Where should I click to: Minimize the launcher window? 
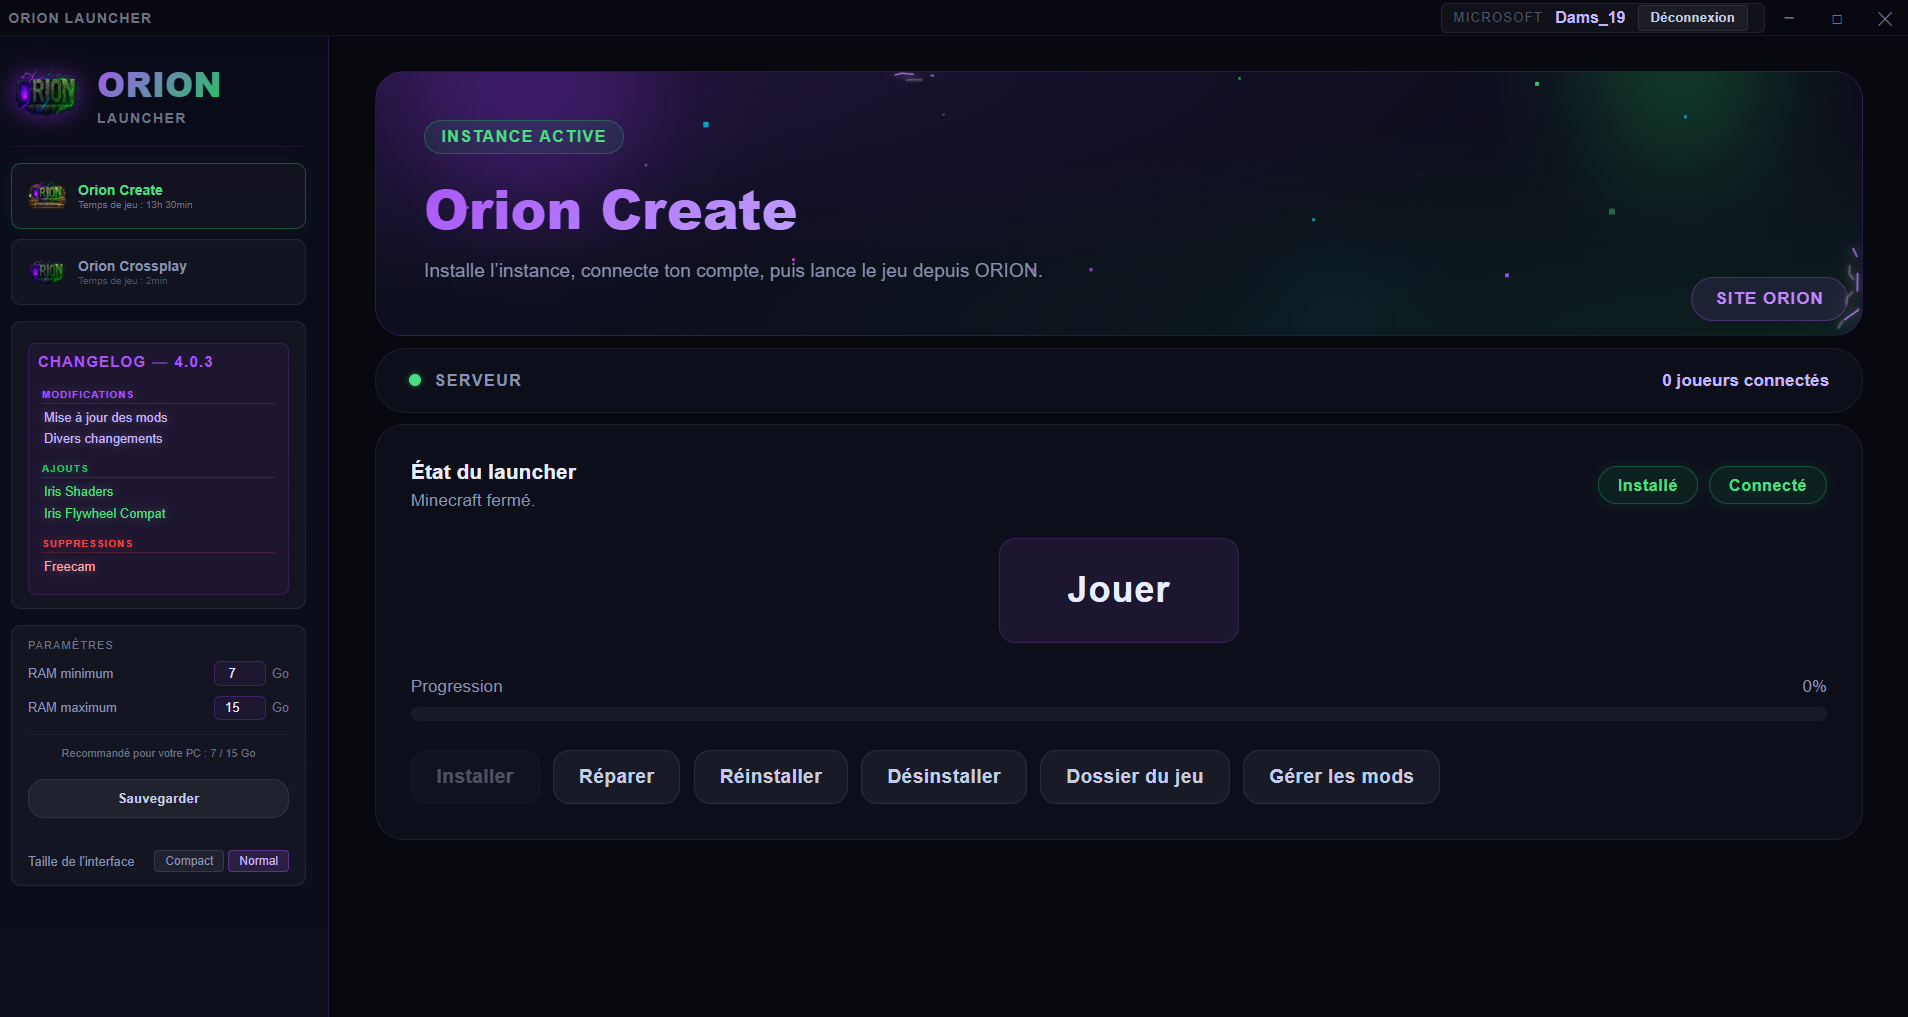coord(1789,18)
